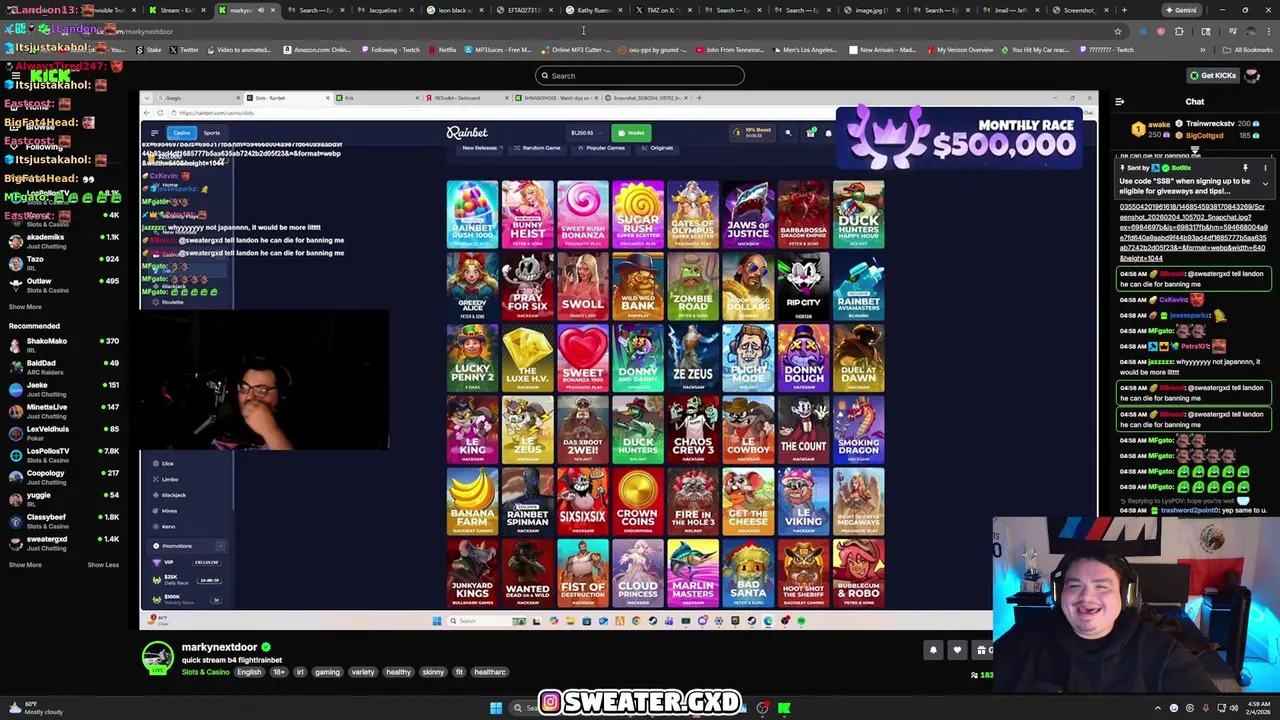Expand Promotions section in Rainbet sidebar
This screenshot has width=1280, height=720.
coord(186,546)
